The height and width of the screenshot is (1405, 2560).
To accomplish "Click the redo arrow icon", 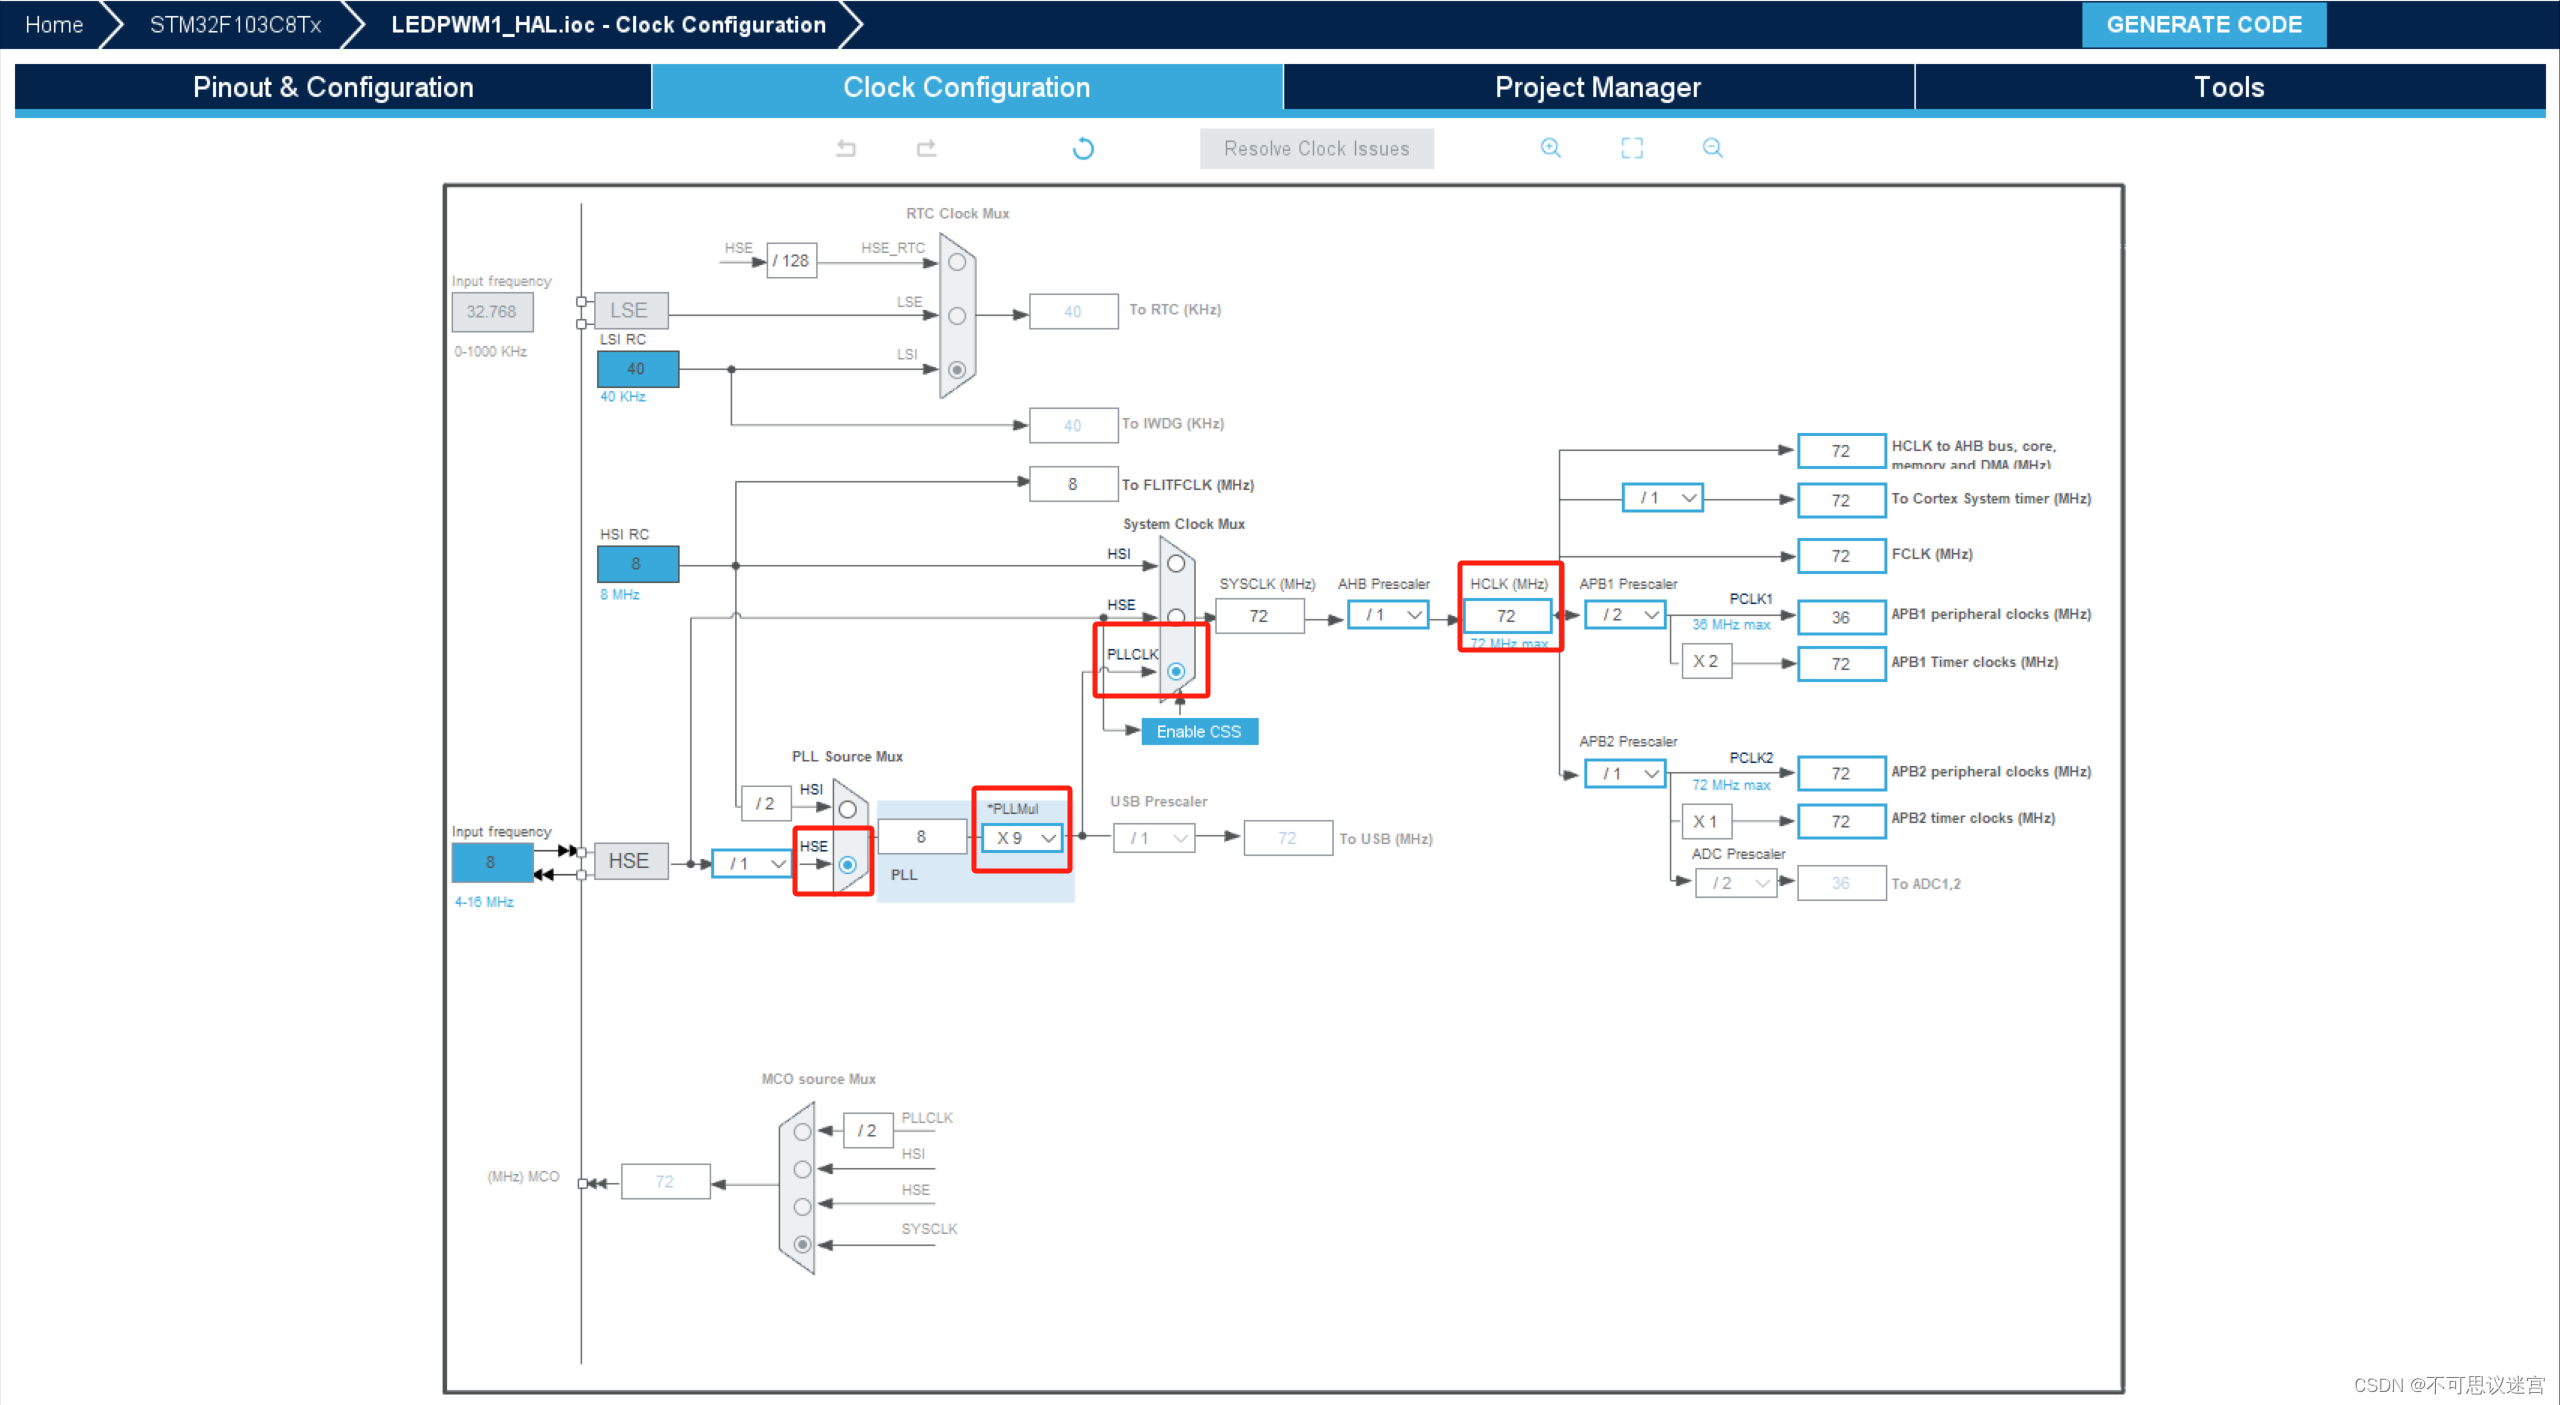I will [926, 149].
